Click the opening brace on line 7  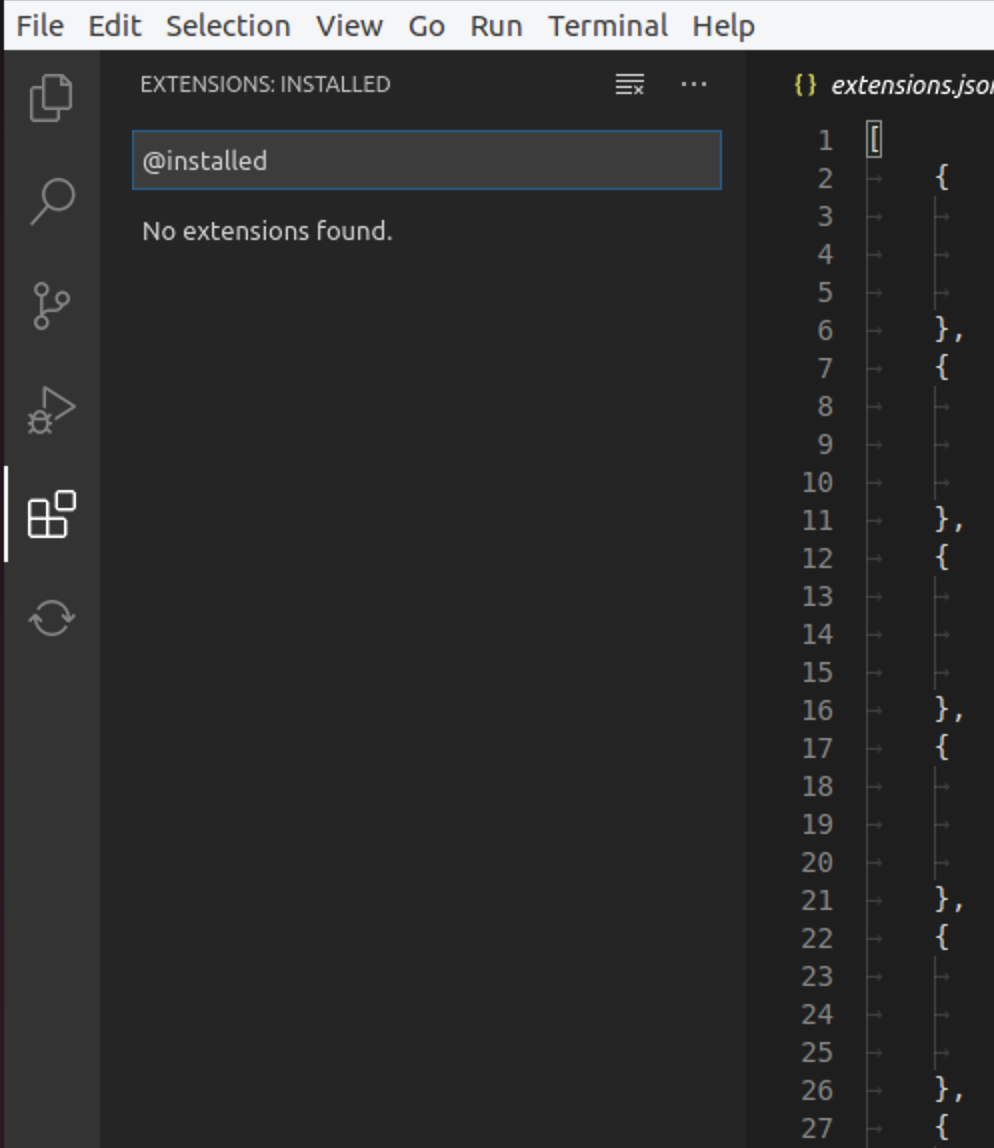pos(942,368)
